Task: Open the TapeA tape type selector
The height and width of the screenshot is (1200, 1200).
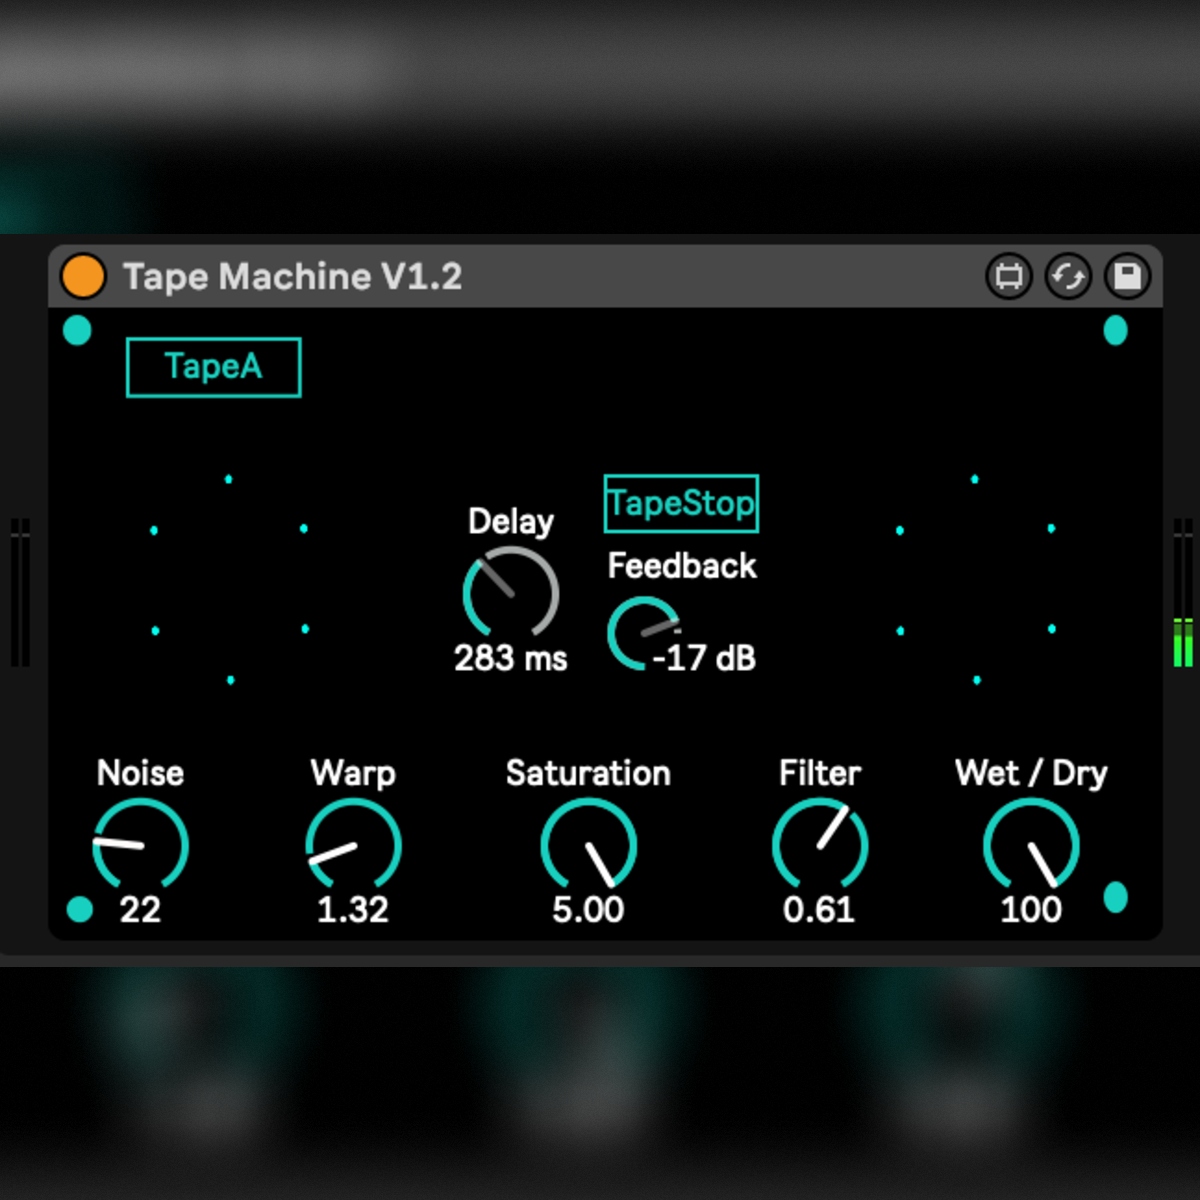Action: coord(213,367)
